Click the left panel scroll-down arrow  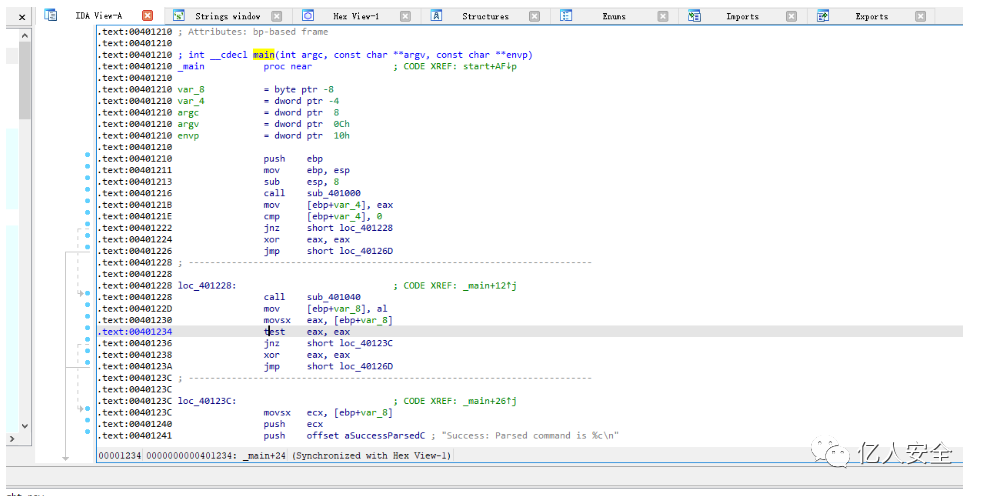click(24, 426)
